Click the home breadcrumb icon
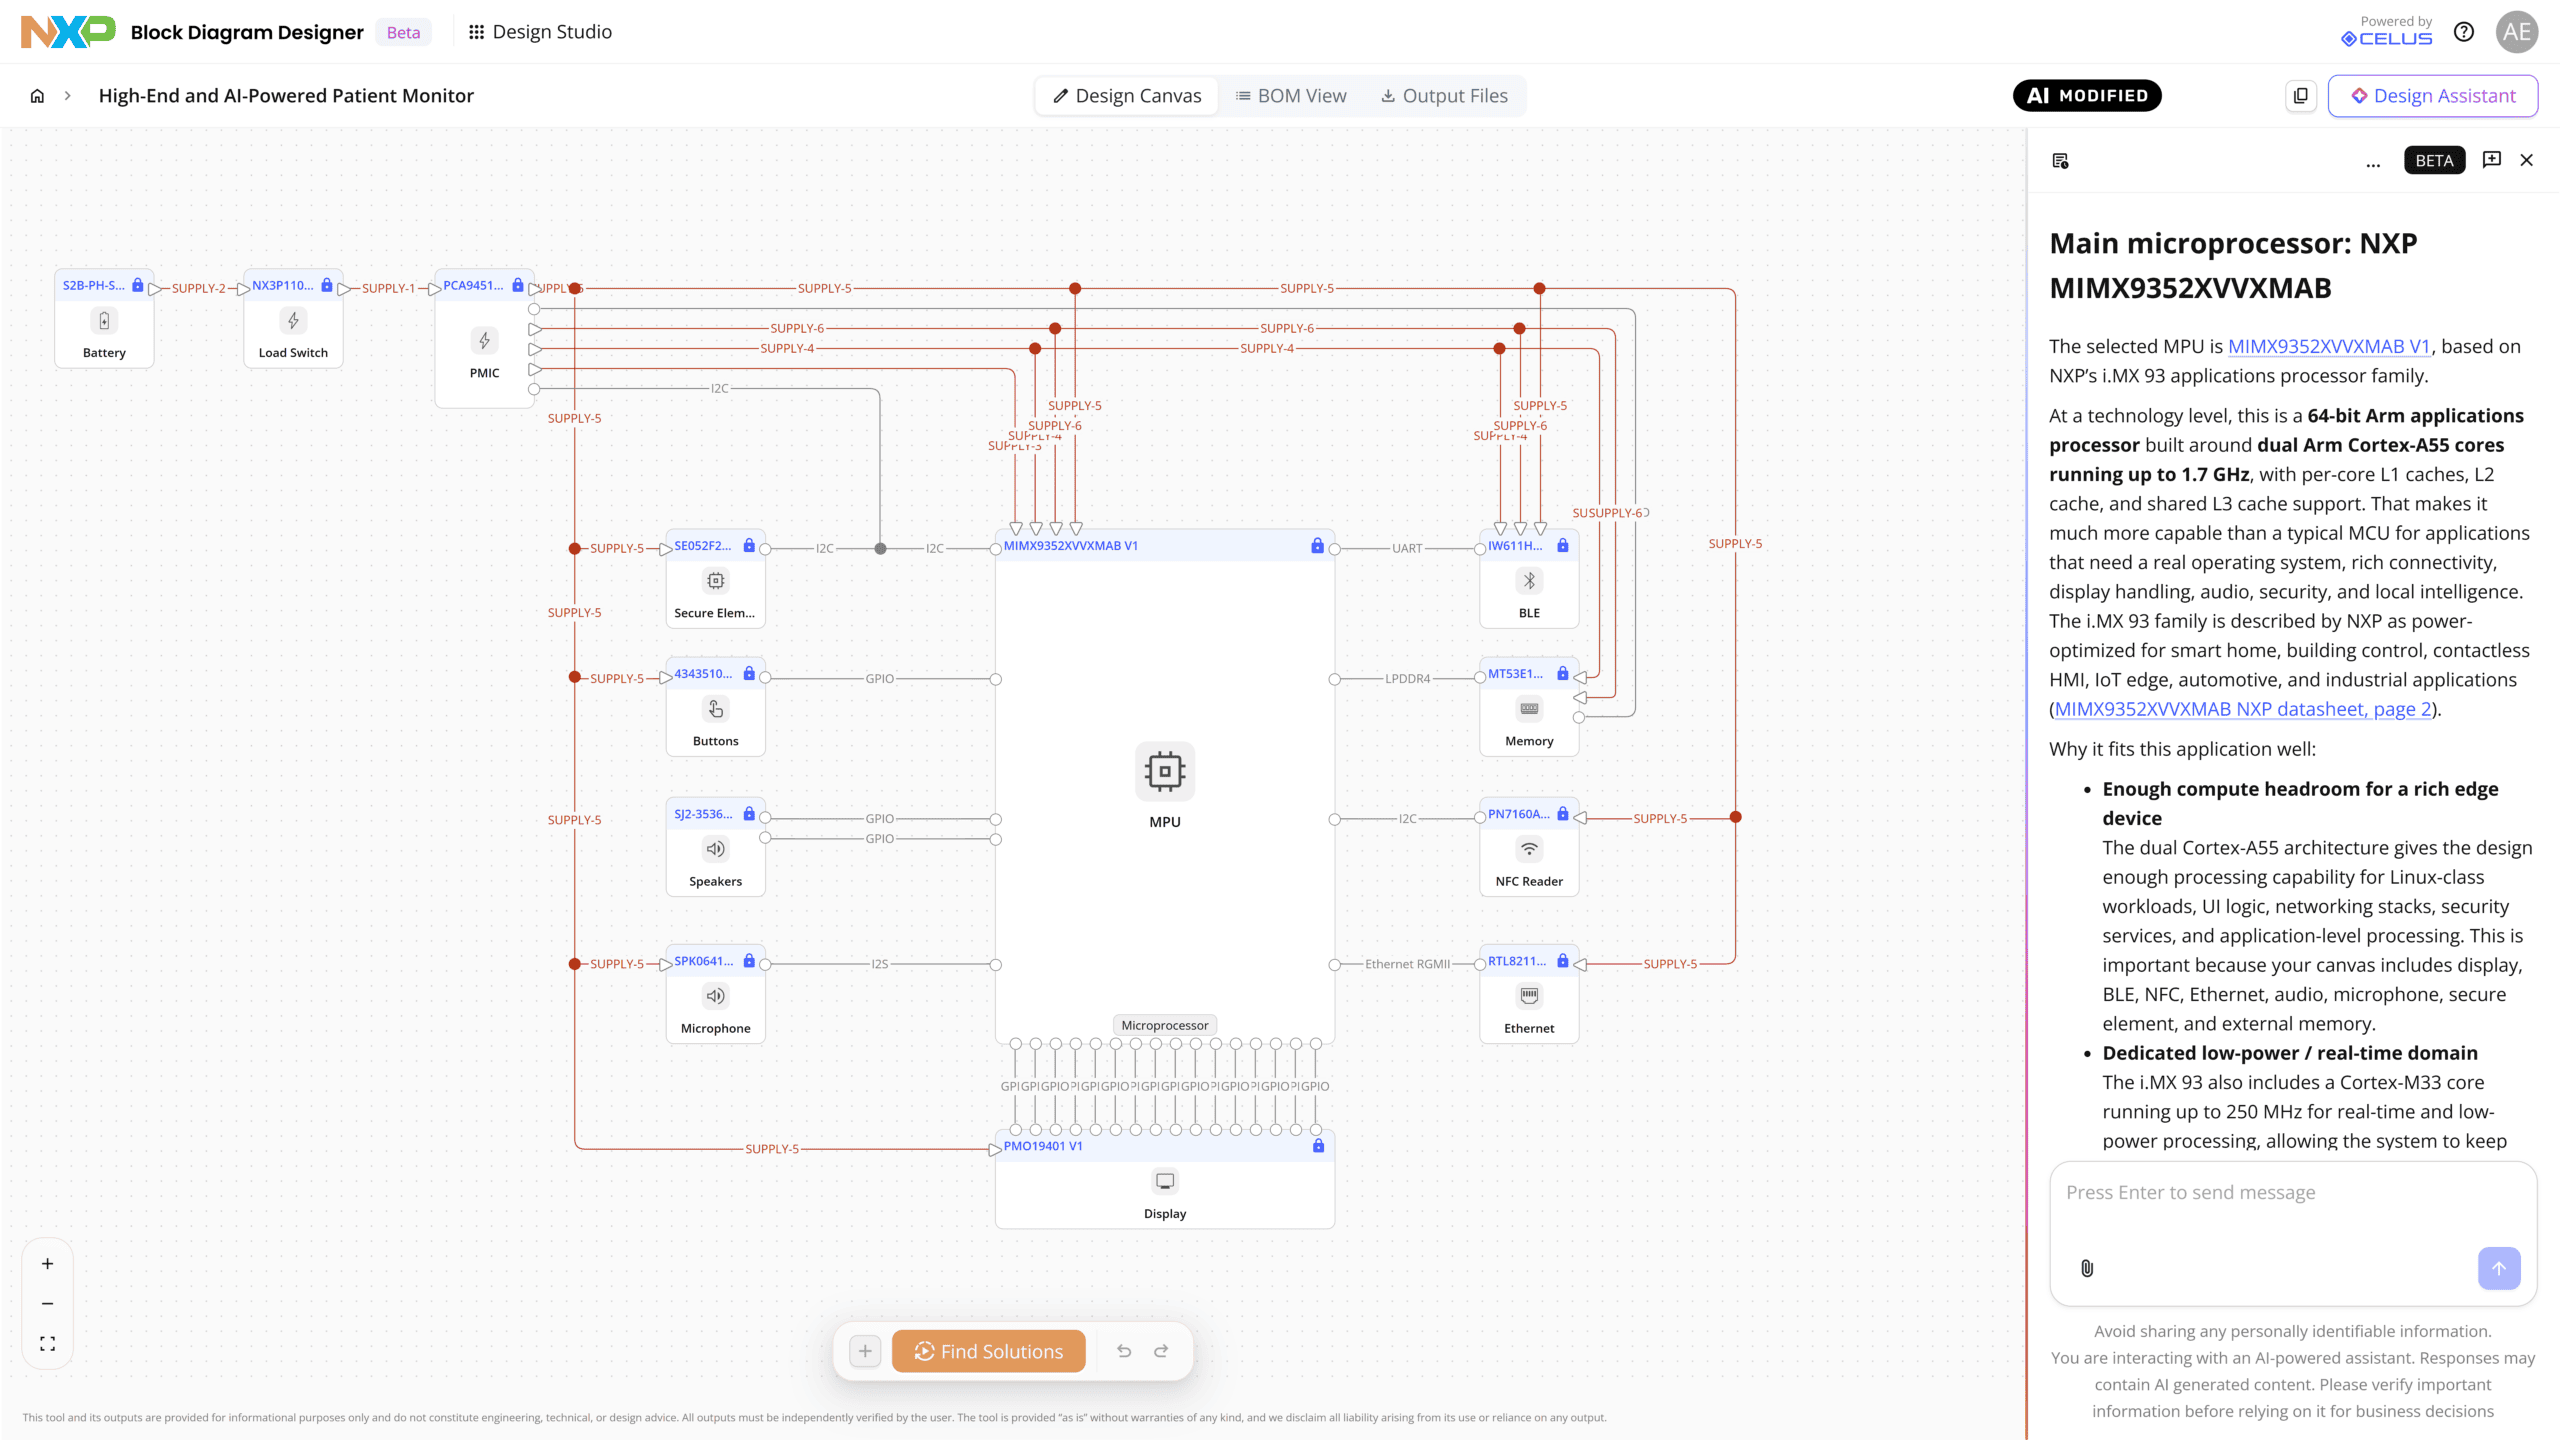The width and height of the screenshot is (2560, 1440). tap(37, 96)
